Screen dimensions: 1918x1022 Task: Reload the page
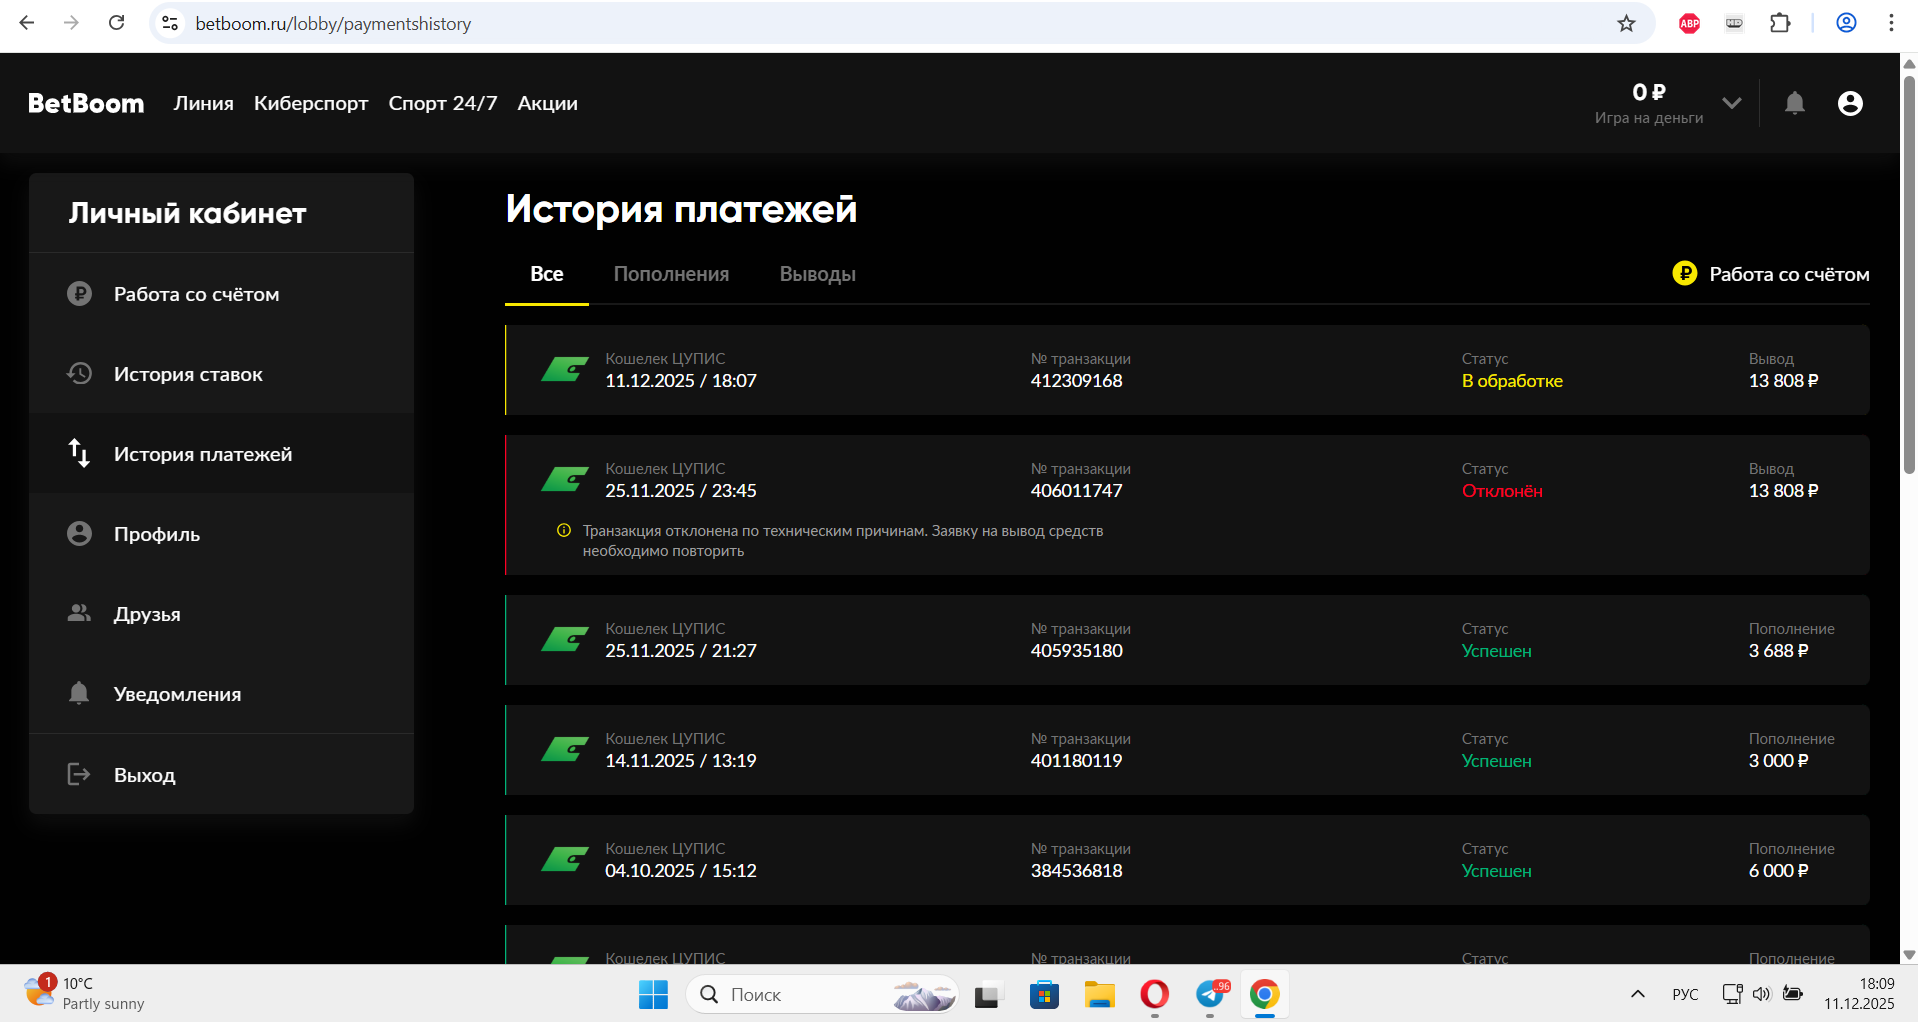click(x=116, y=23)
